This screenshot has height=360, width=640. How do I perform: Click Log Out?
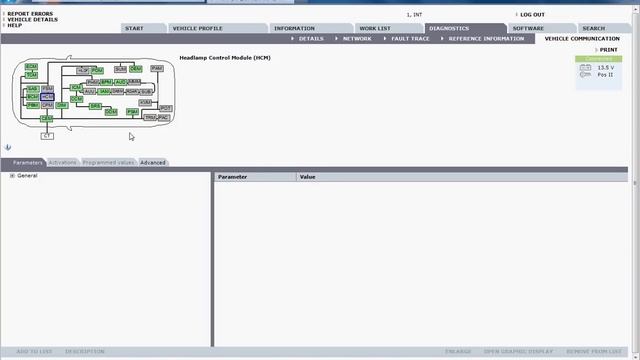pos(532,14)
